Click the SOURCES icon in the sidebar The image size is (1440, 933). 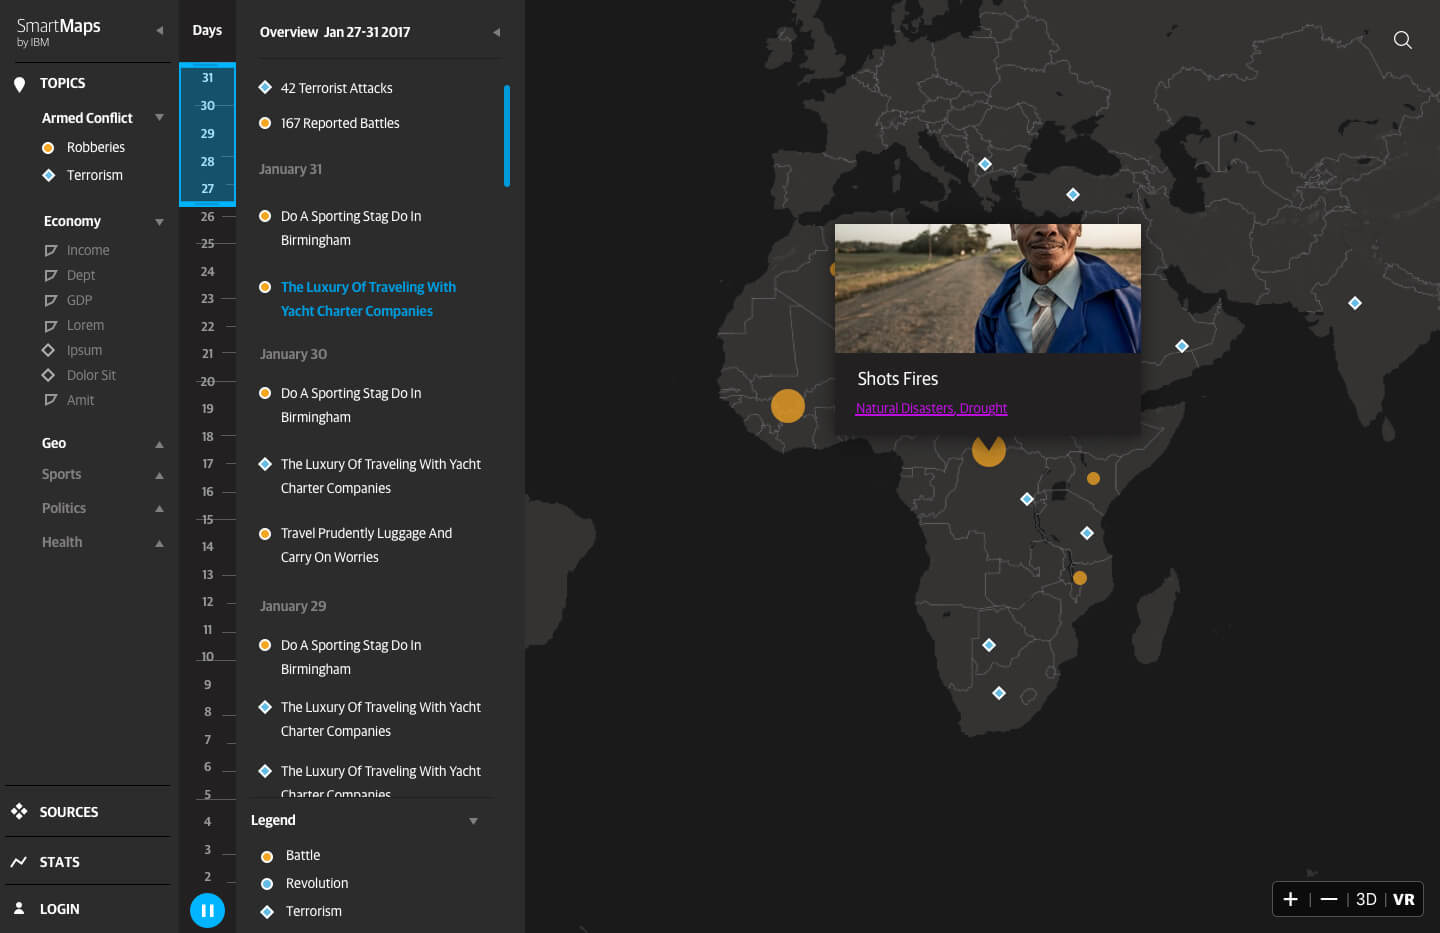[19, 811]
